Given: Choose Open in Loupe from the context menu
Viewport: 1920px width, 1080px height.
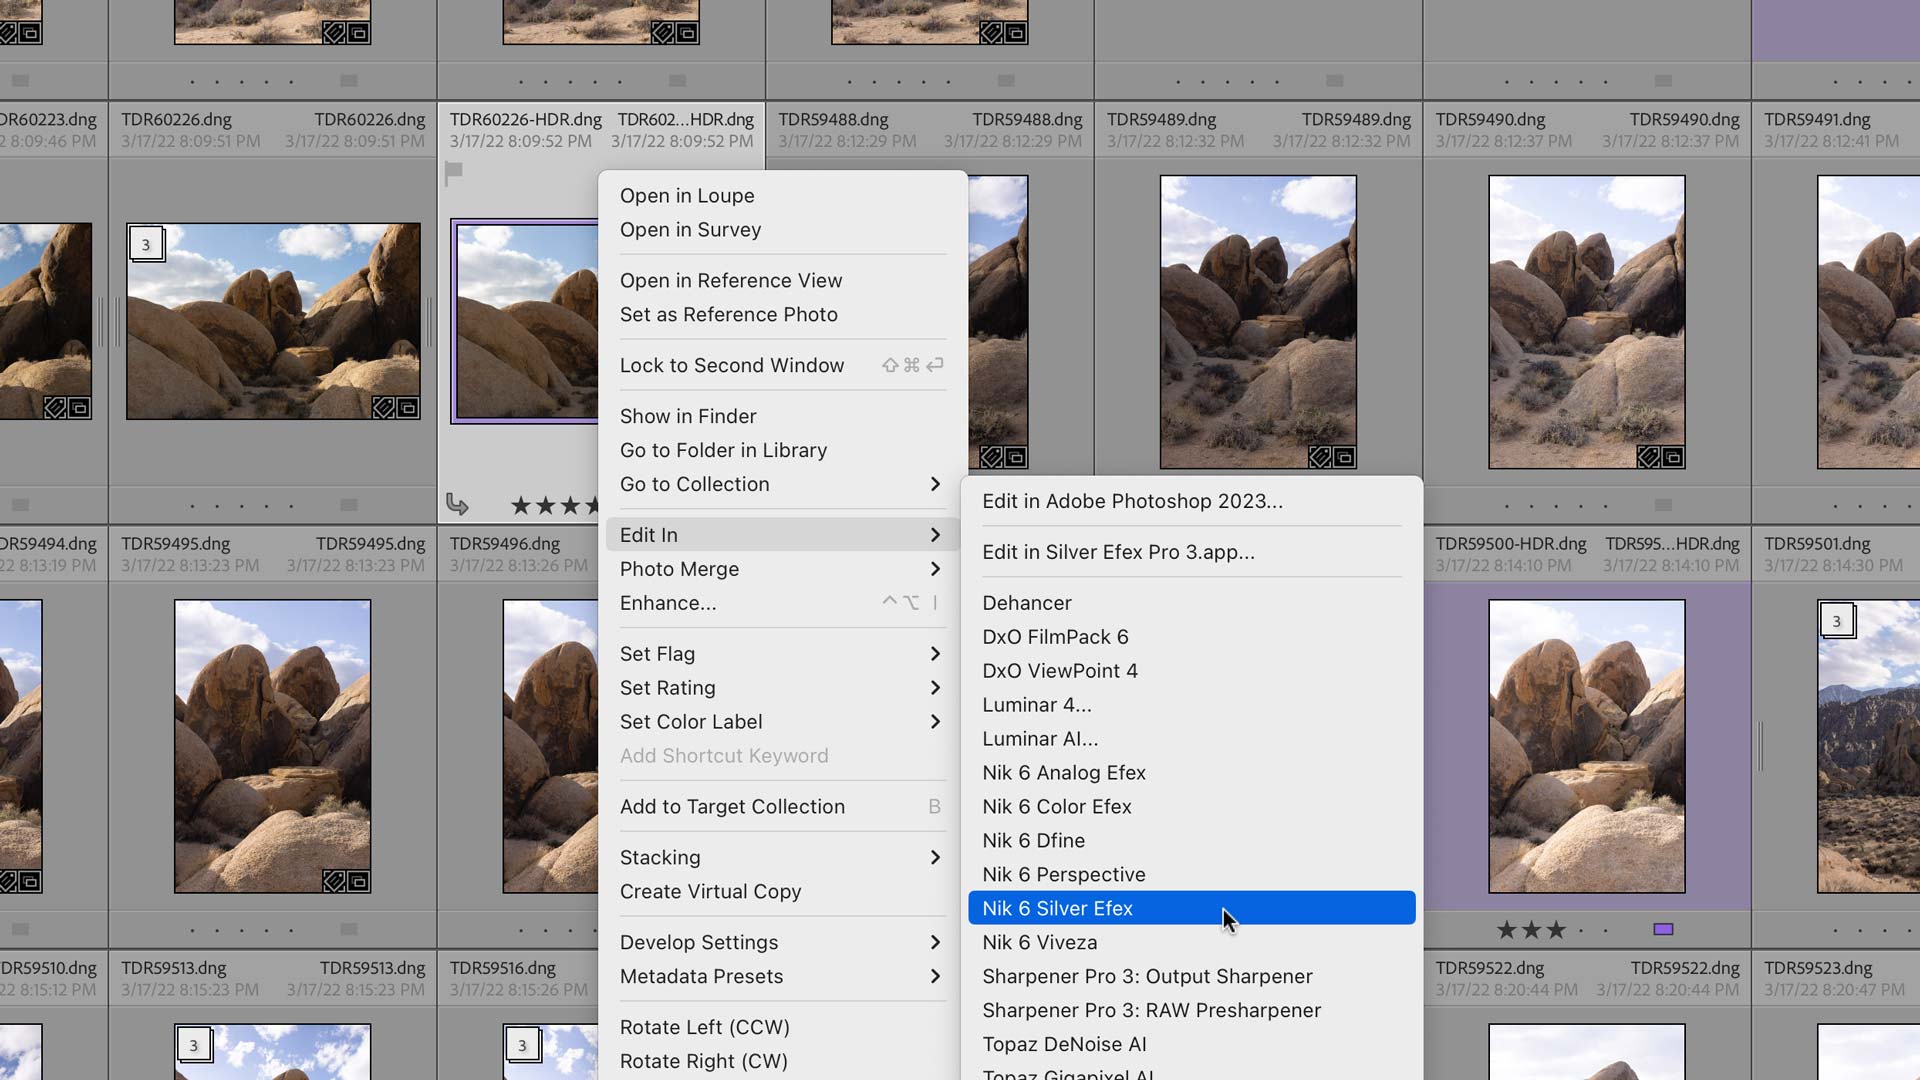Looking at the screenshot, I should [687, 195].
